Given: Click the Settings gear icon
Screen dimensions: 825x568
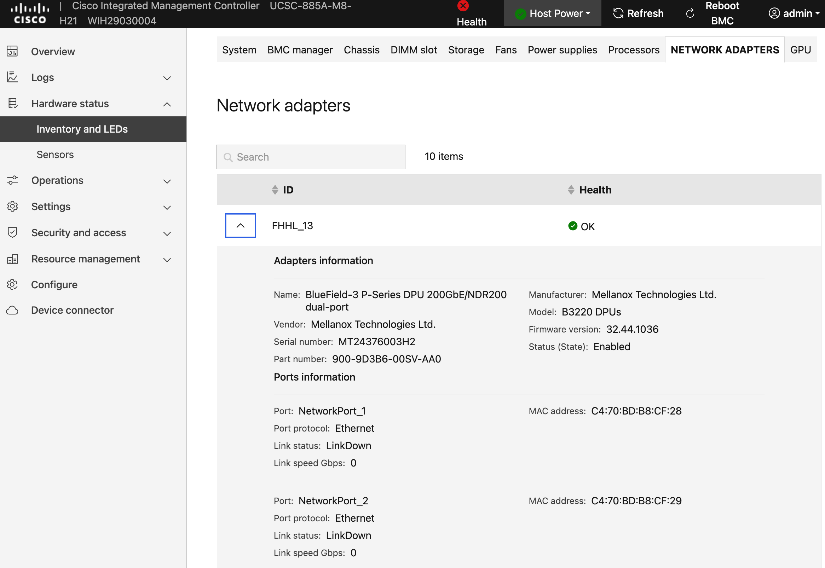Looking at the screenshot, I should pos(13,206).
